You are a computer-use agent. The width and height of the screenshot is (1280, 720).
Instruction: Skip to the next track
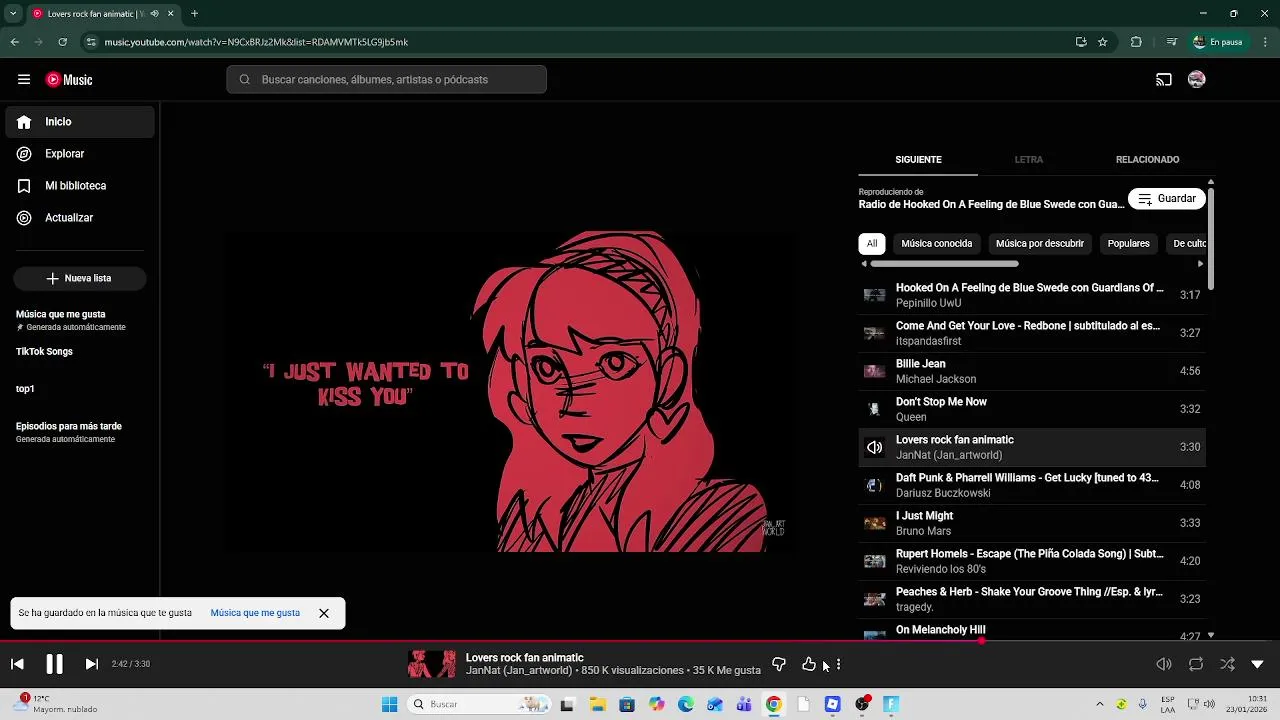tap(91, 664)
